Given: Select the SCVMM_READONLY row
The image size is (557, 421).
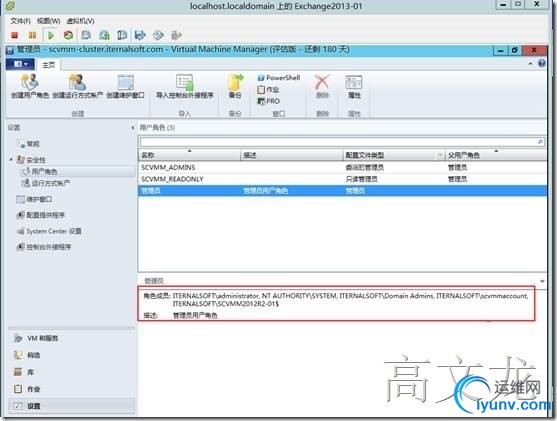Looking at the screenshot, I should pos(342,179).
